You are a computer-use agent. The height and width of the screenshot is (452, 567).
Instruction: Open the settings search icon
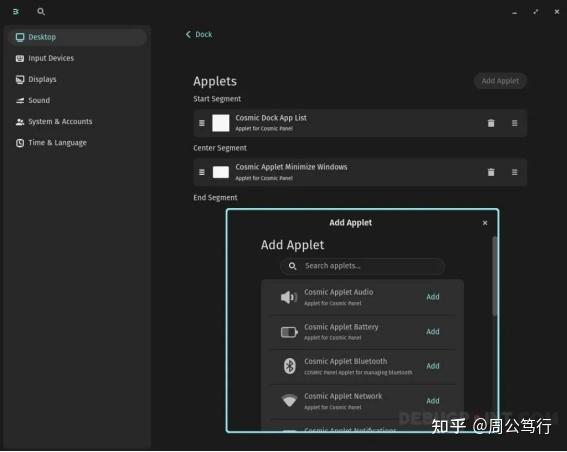41,12
